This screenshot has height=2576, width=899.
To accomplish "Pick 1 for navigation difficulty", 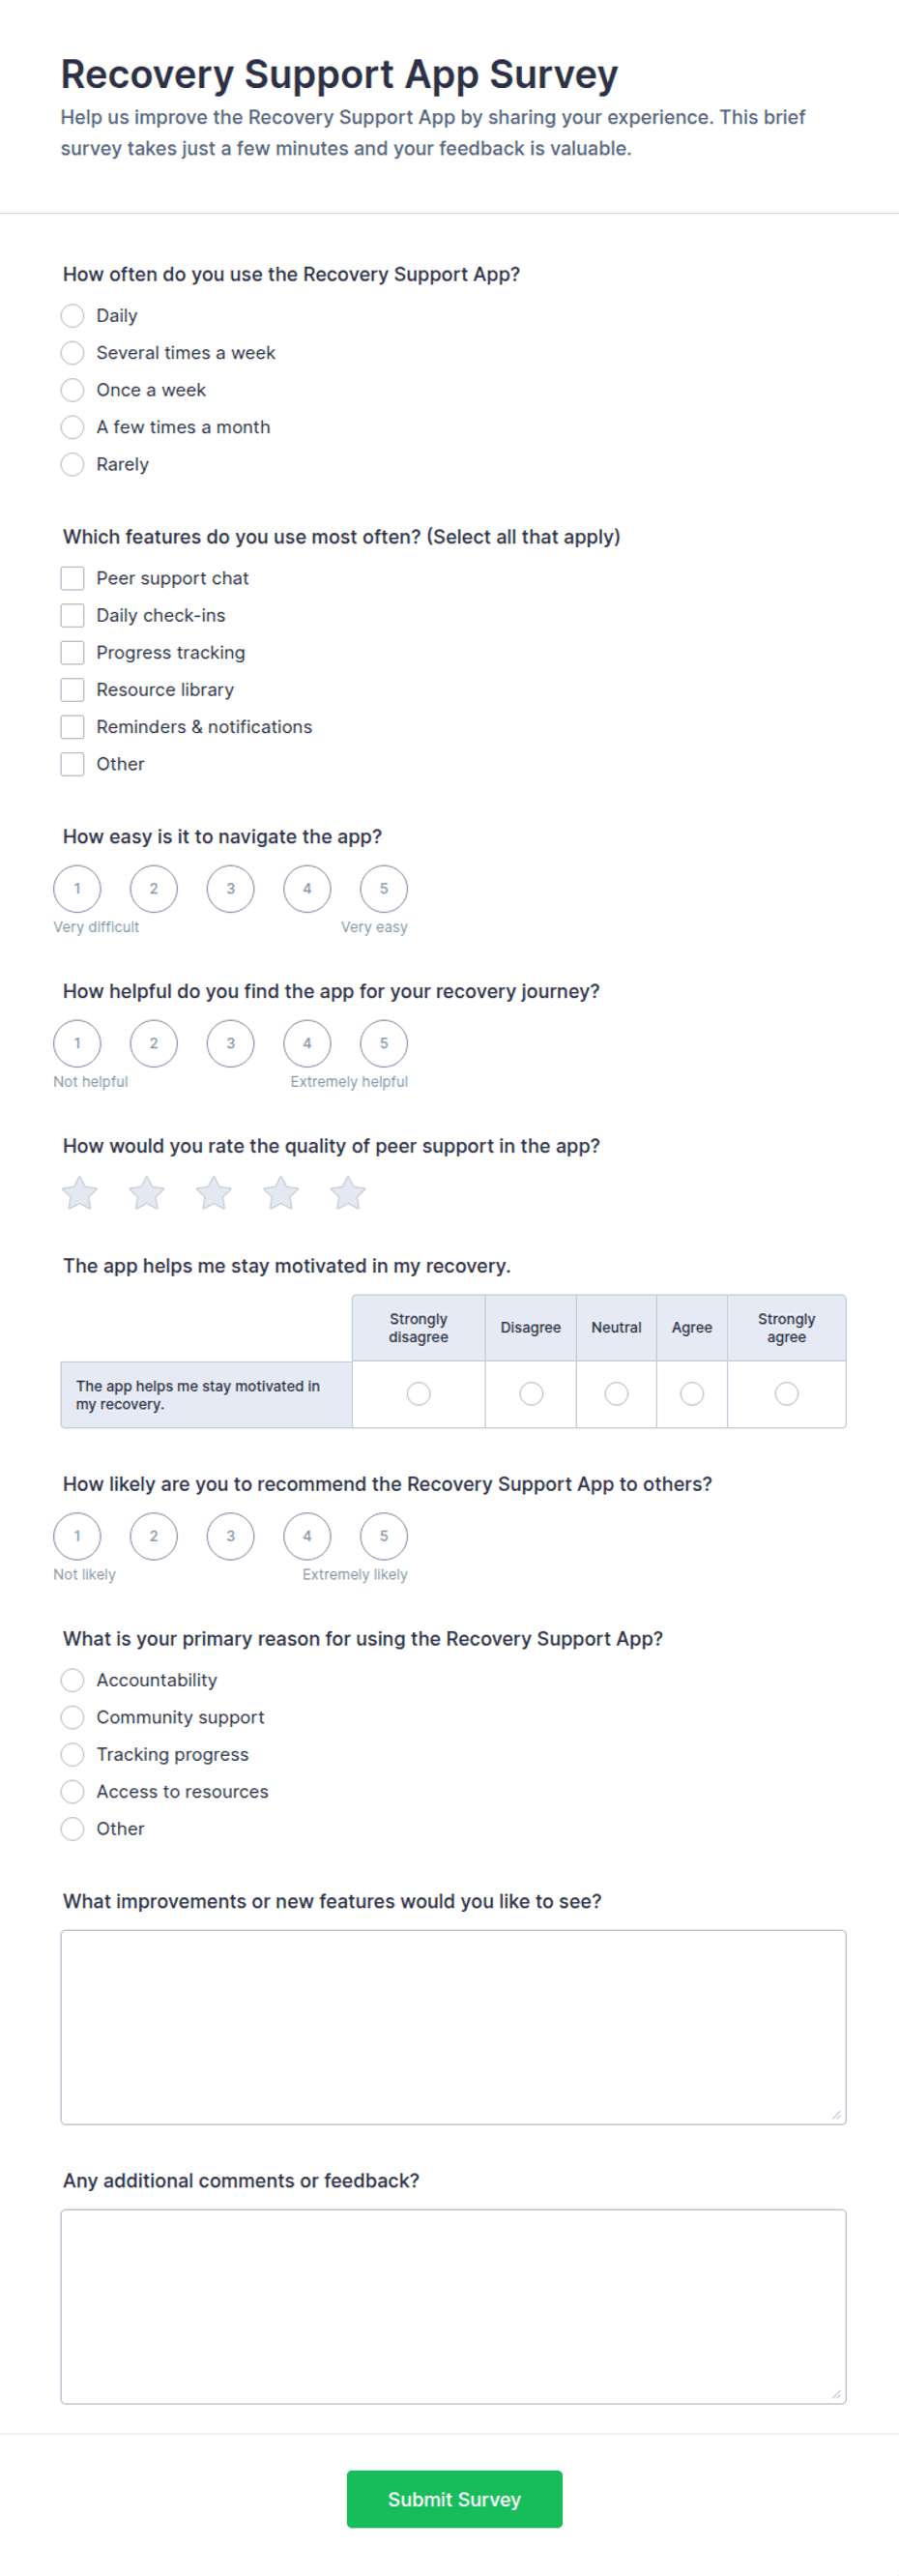I will [77, 889].
